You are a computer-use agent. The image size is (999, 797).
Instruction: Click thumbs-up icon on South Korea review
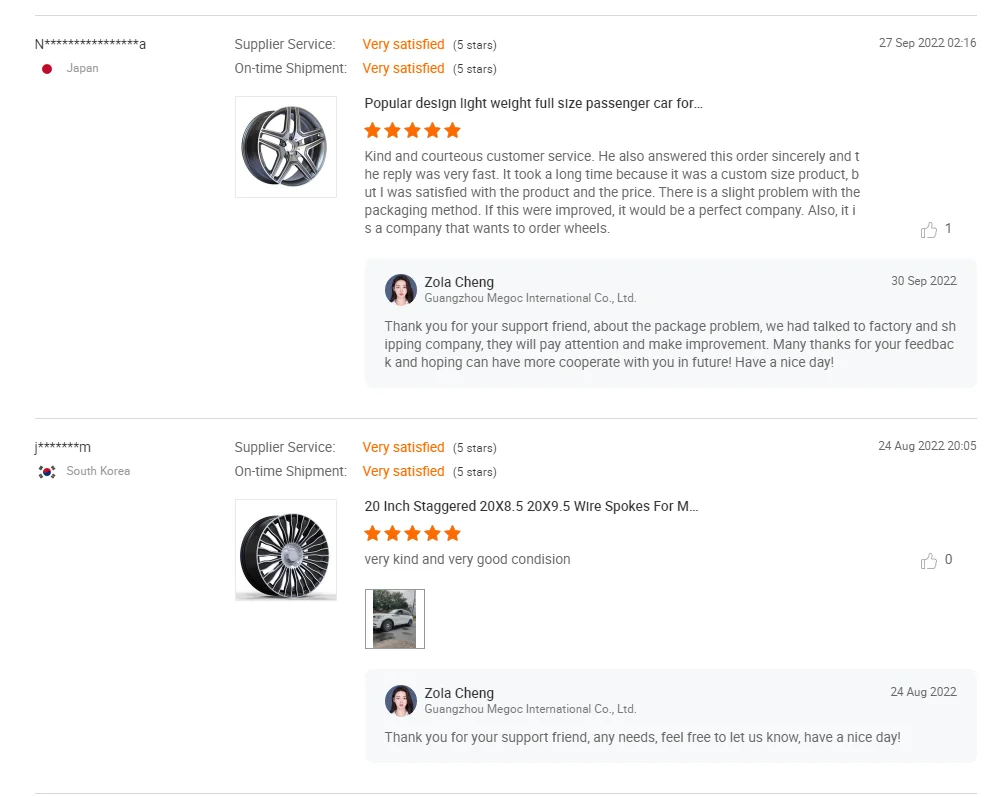(929, 561)
